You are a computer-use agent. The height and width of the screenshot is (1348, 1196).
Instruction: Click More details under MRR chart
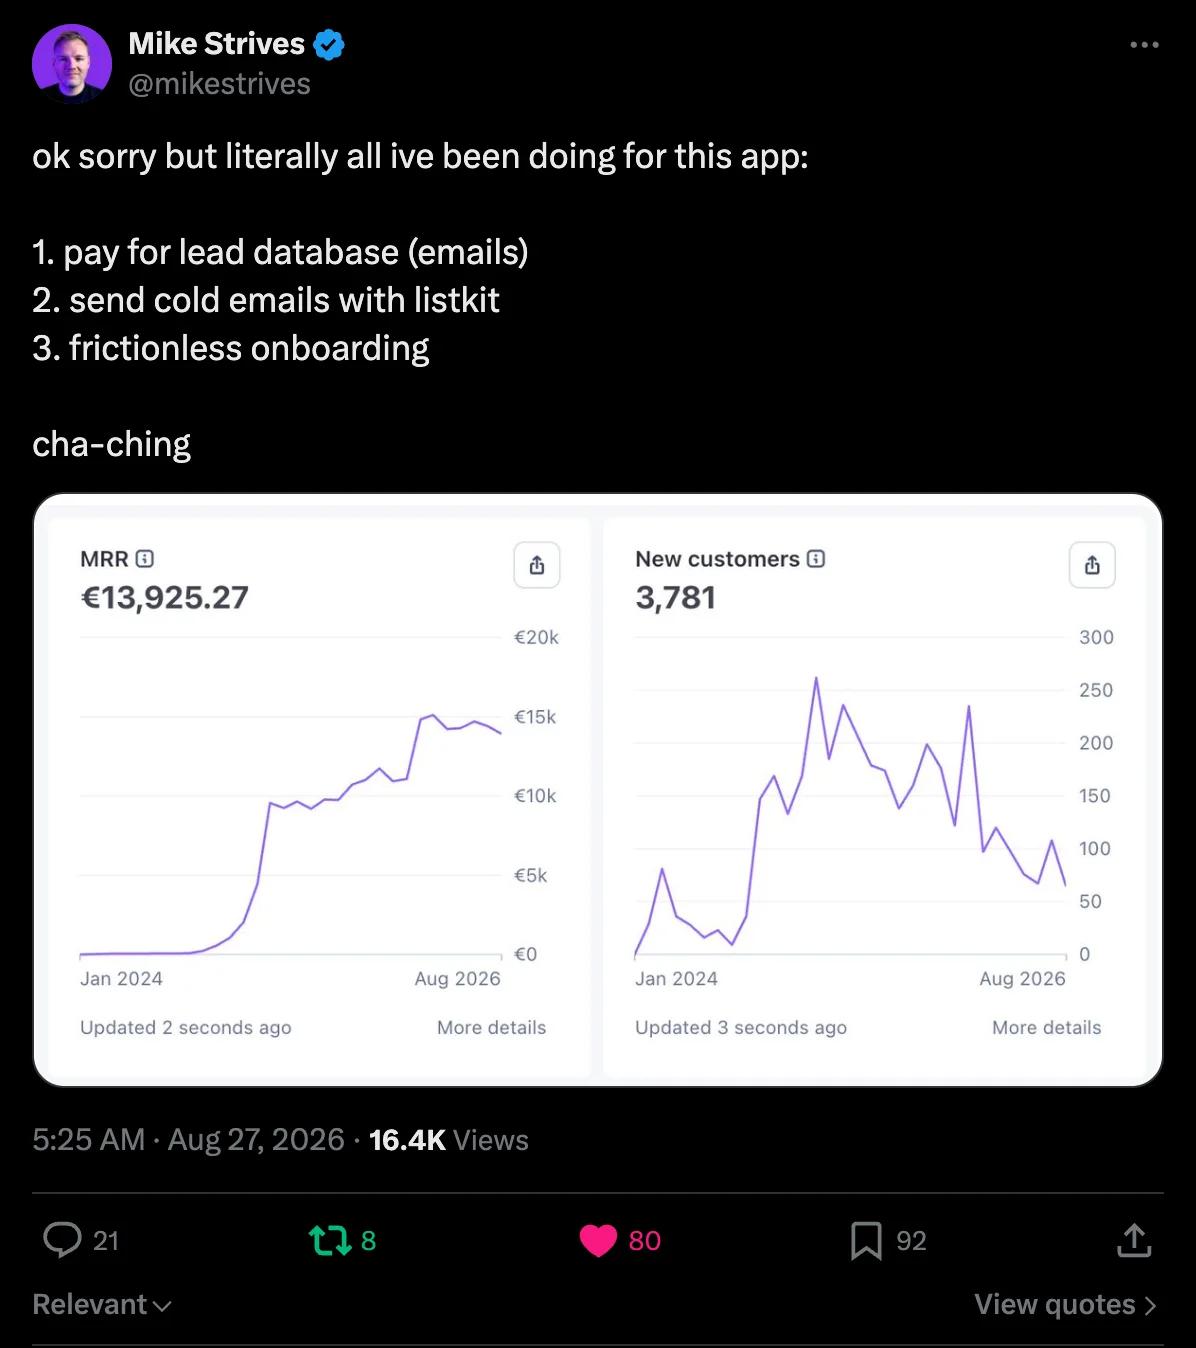pos(491,1027)
